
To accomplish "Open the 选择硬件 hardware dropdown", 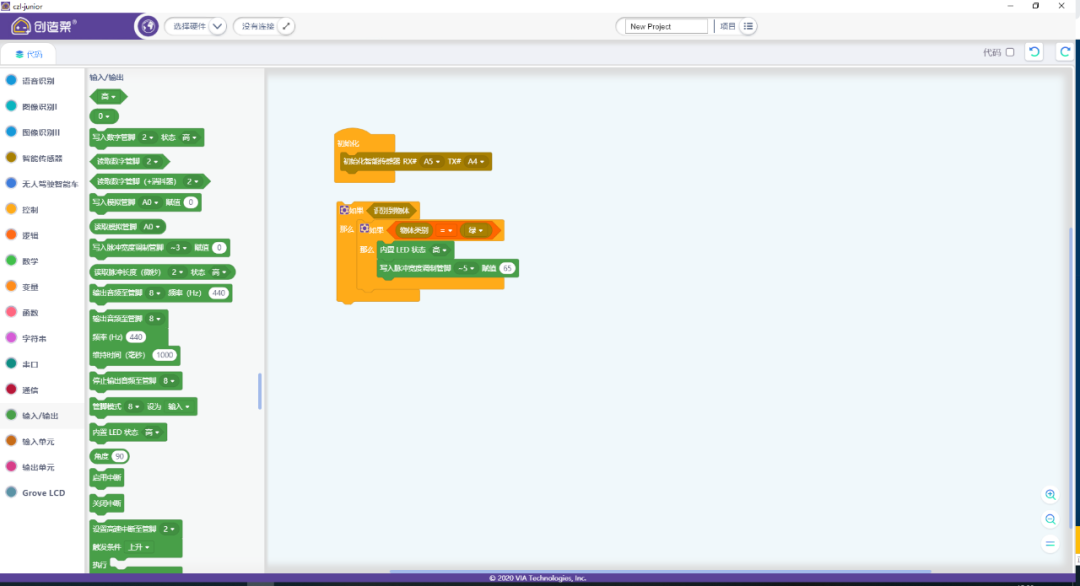I will tap(217, 26).
